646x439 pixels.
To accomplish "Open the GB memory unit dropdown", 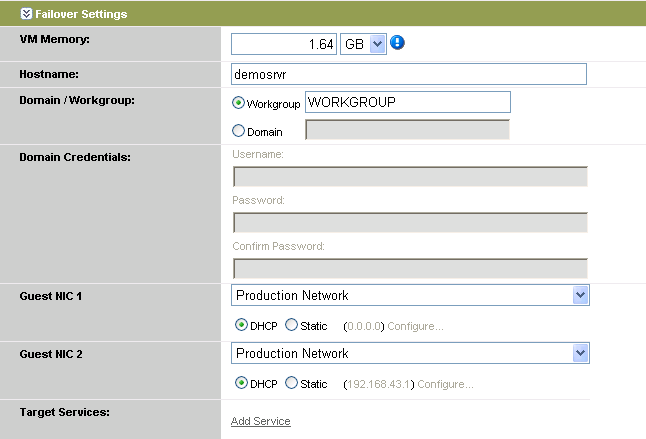I will click(x=364, y=44).
